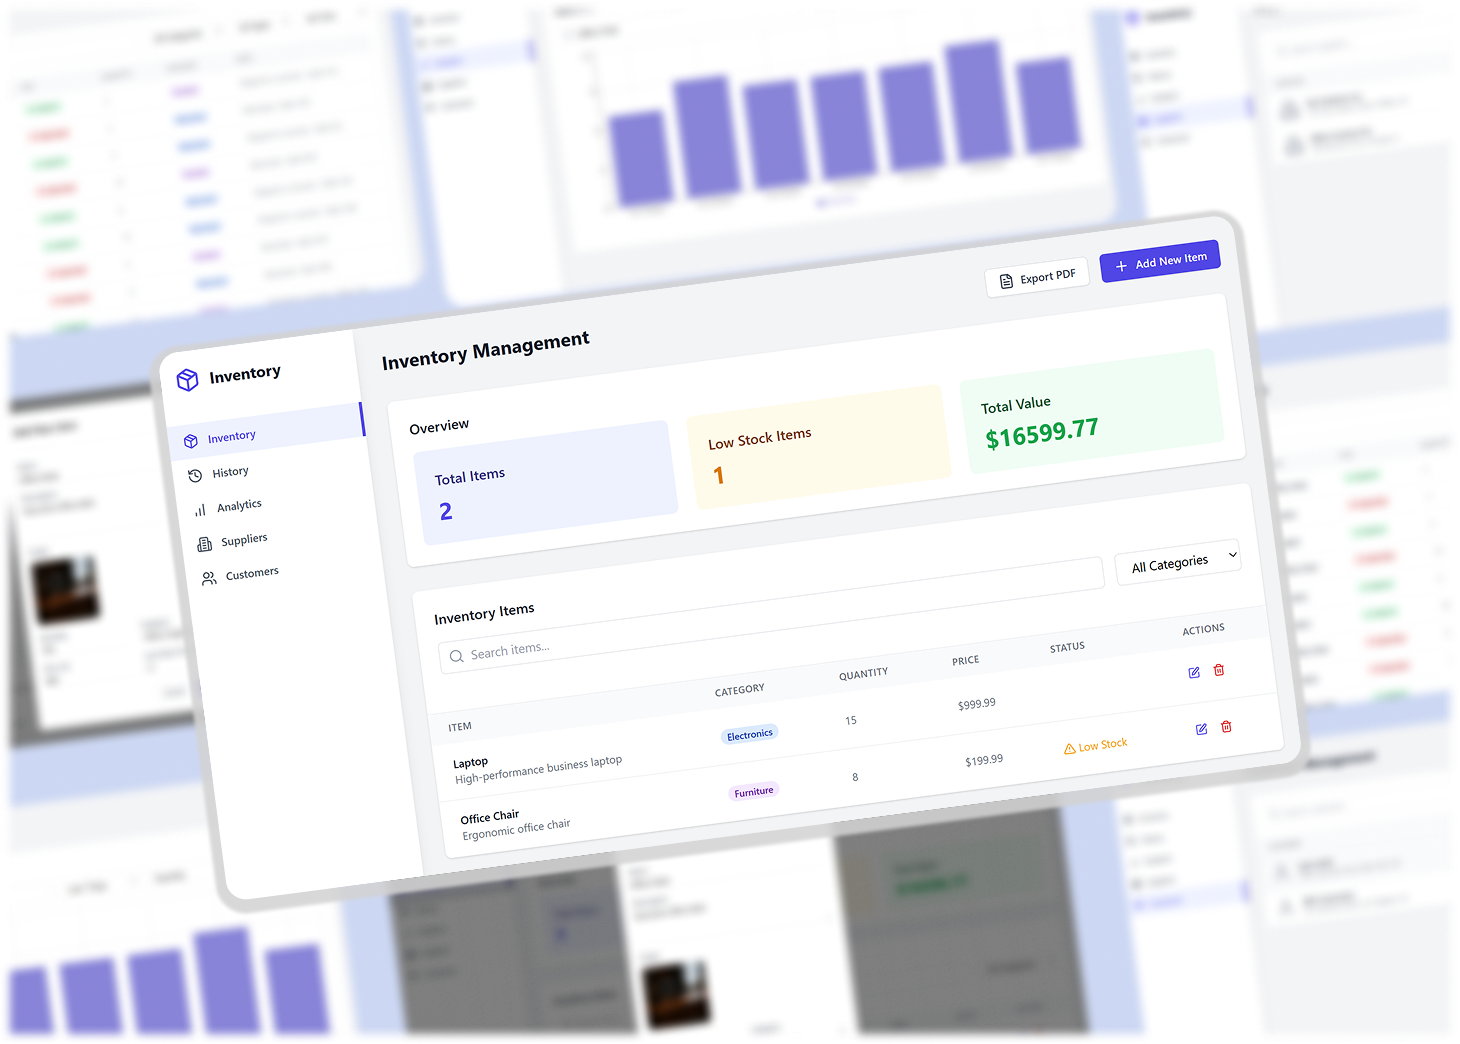Open Analytics using the bar-chart icon
Screen dimensions: 1460x1044
(200, 508)
